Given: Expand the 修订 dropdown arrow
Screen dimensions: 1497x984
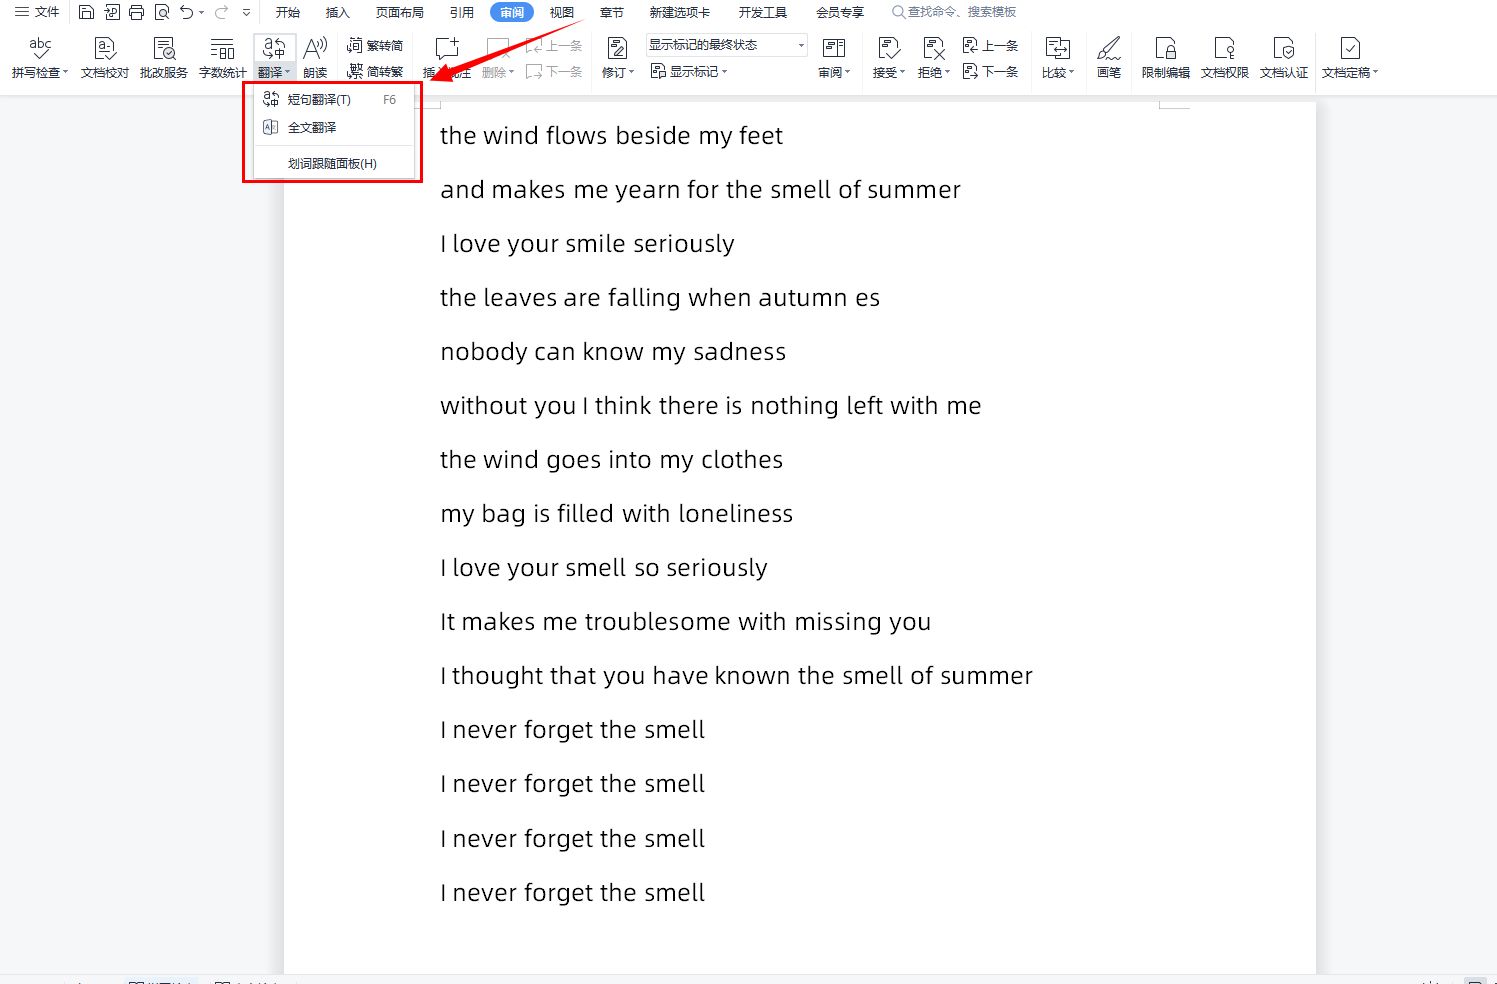Looking at the screenshot, I should tap(631, 72).
